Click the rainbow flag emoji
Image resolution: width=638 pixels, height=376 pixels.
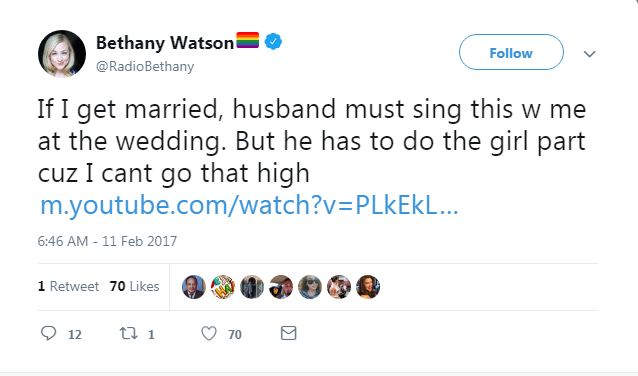click(247, 40)
